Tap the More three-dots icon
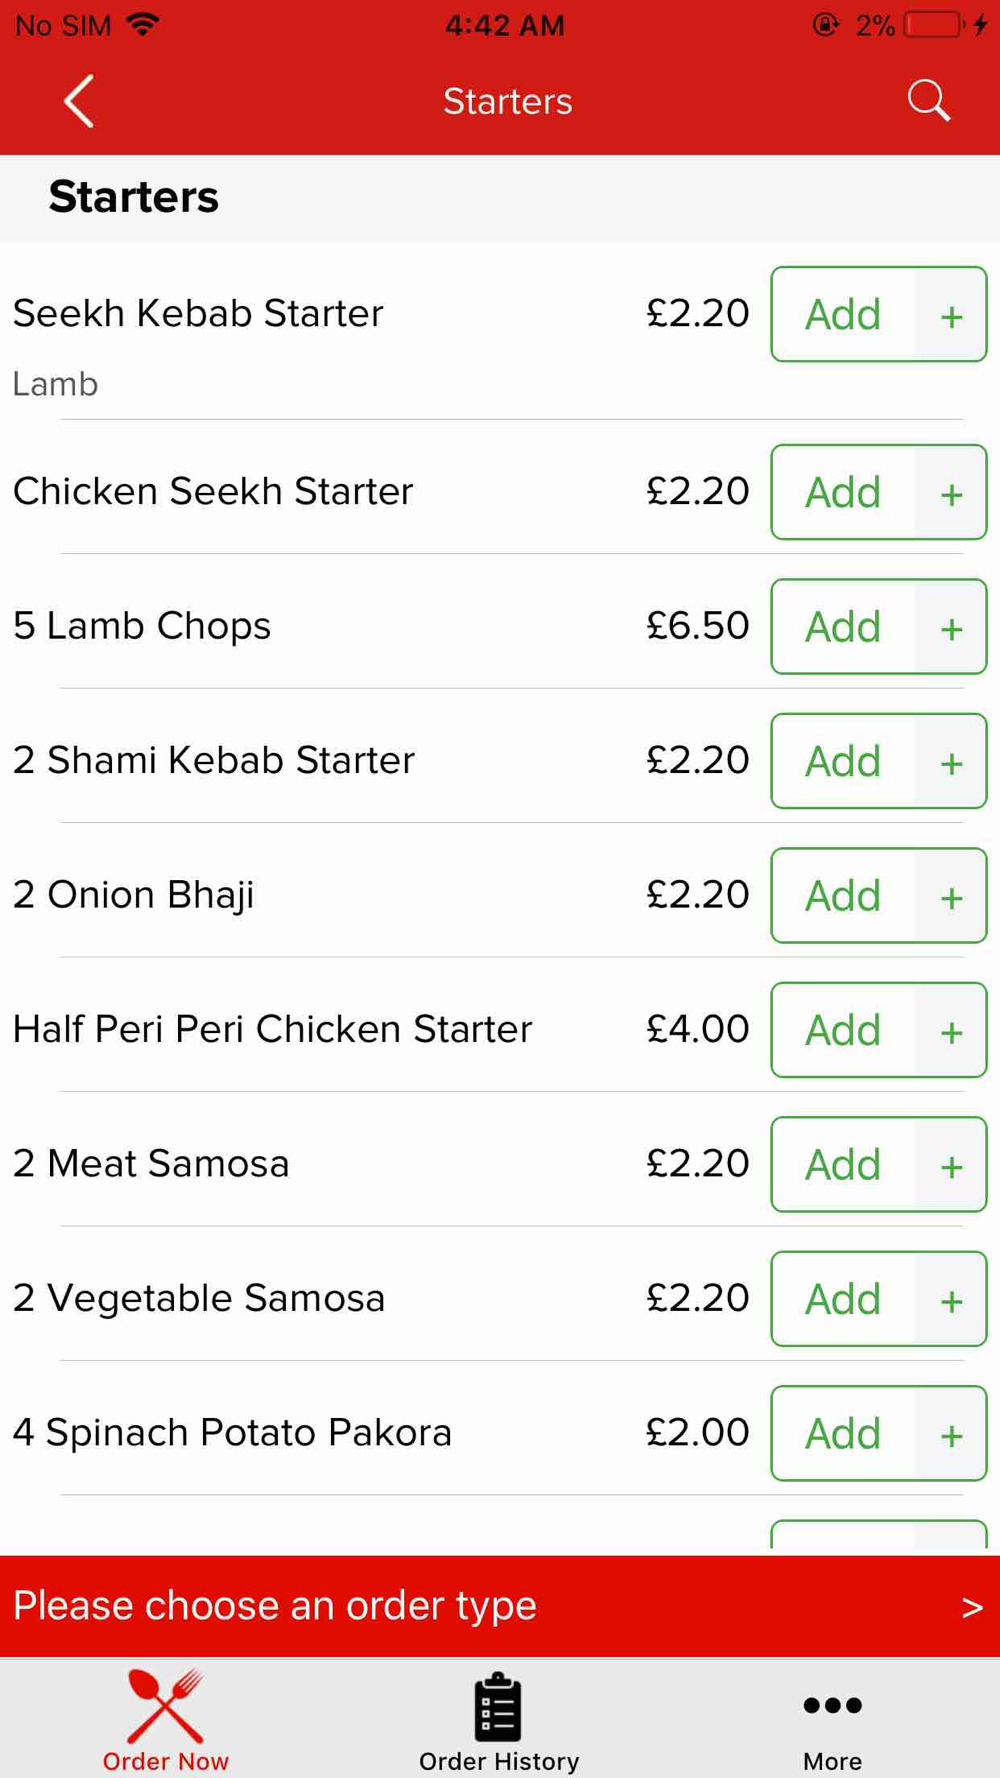Viewport: 1000px width, 1778px height. click(832, 1705)
